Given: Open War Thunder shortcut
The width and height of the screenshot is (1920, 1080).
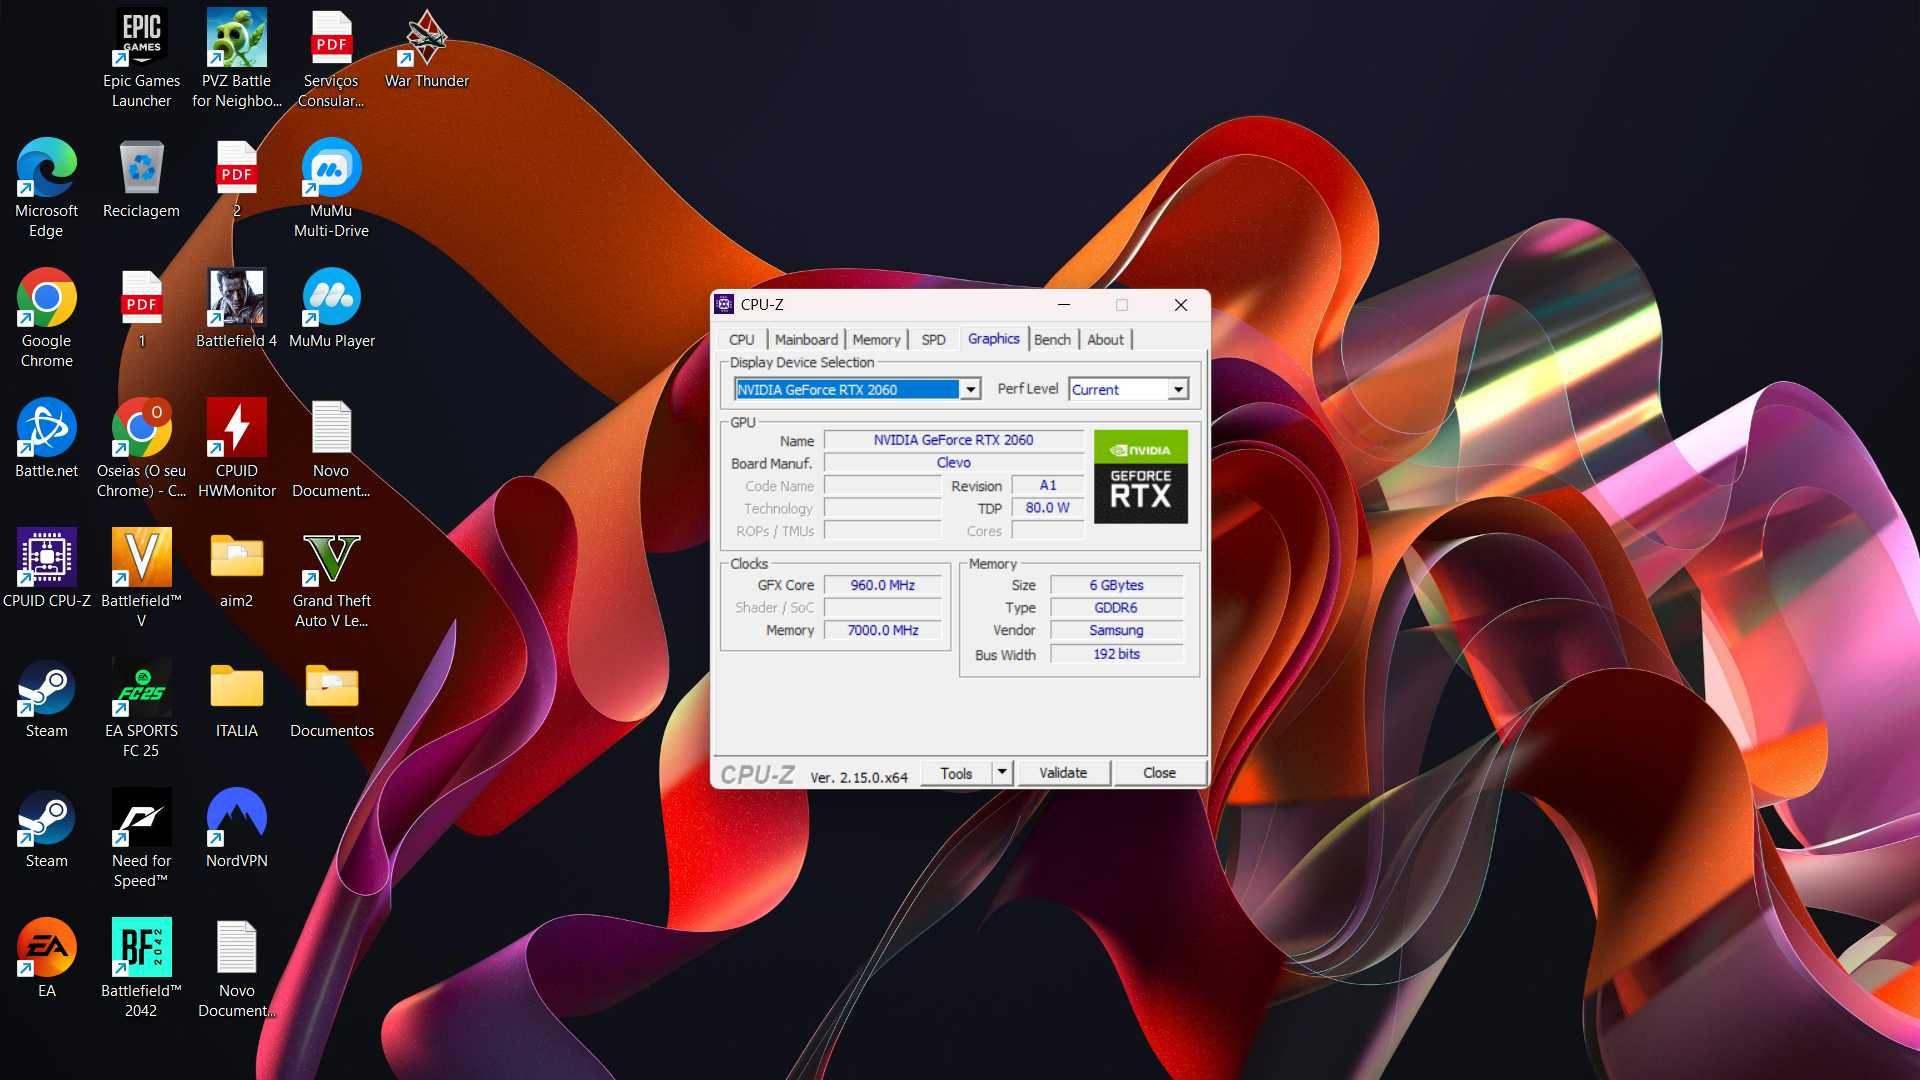Looking at the screenshot, I should point(427,48).
